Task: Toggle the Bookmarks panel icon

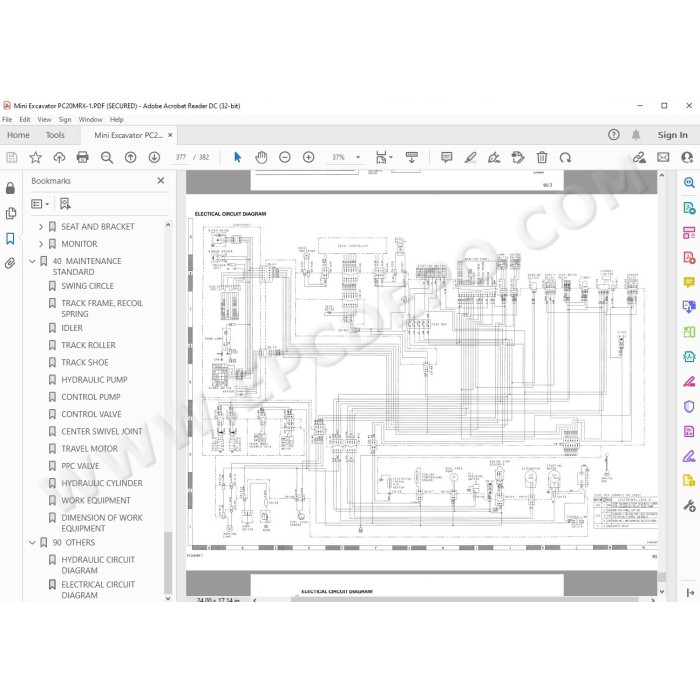Action: click(x=10, y=238)
